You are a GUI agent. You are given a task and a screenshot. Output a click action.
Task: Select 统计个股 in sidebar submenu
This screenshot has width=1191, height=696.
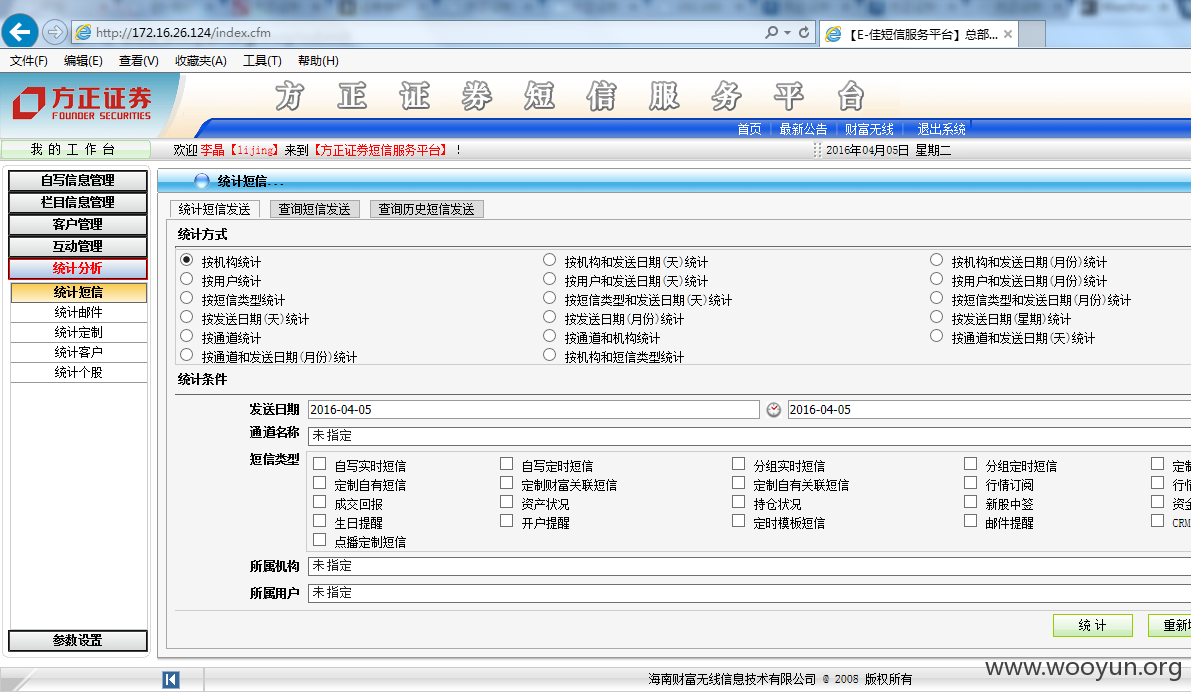(x=79, y=373)
